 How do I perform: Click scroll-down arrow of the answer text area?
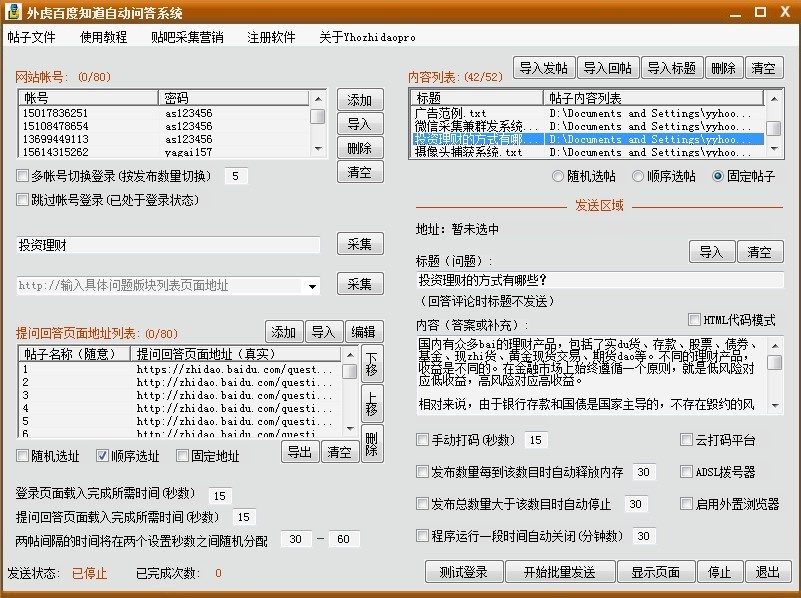pos(775,406)
